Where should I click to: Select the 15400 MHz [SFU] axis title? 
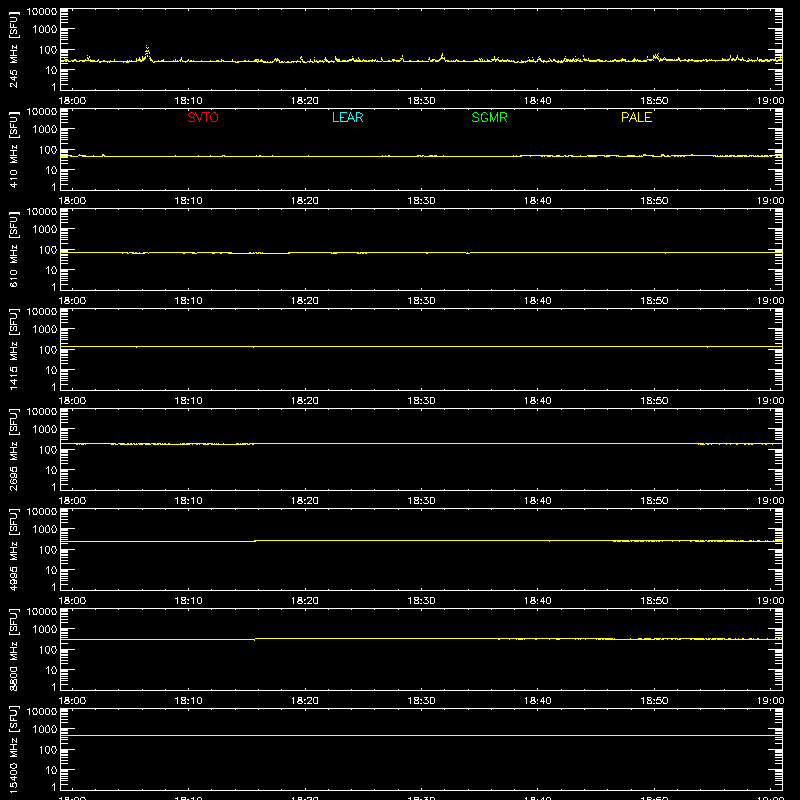[14, 749]
